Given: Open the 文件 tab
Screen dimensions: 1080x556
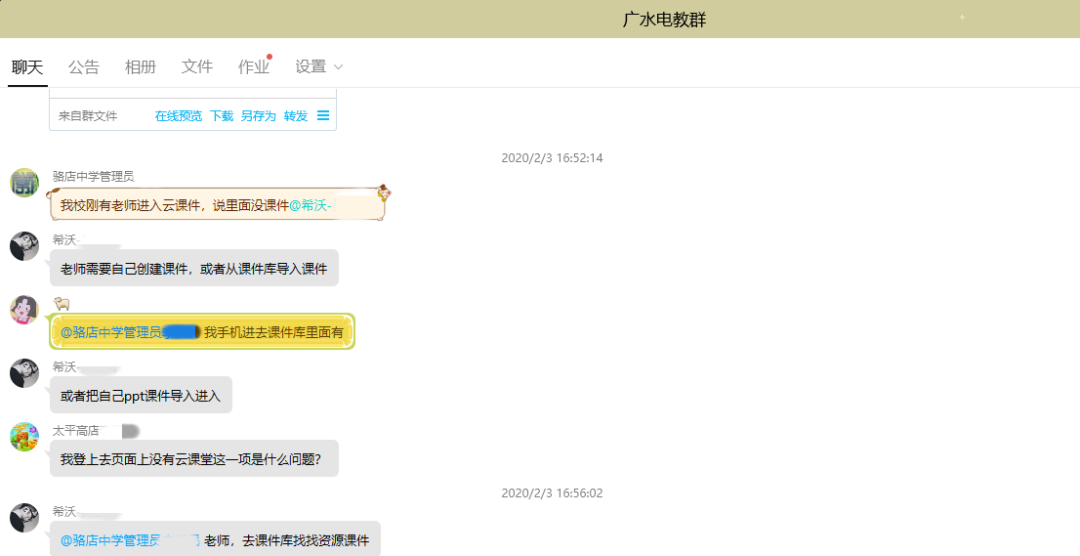Looking at the screenshot, I should (x=197, y=67).
